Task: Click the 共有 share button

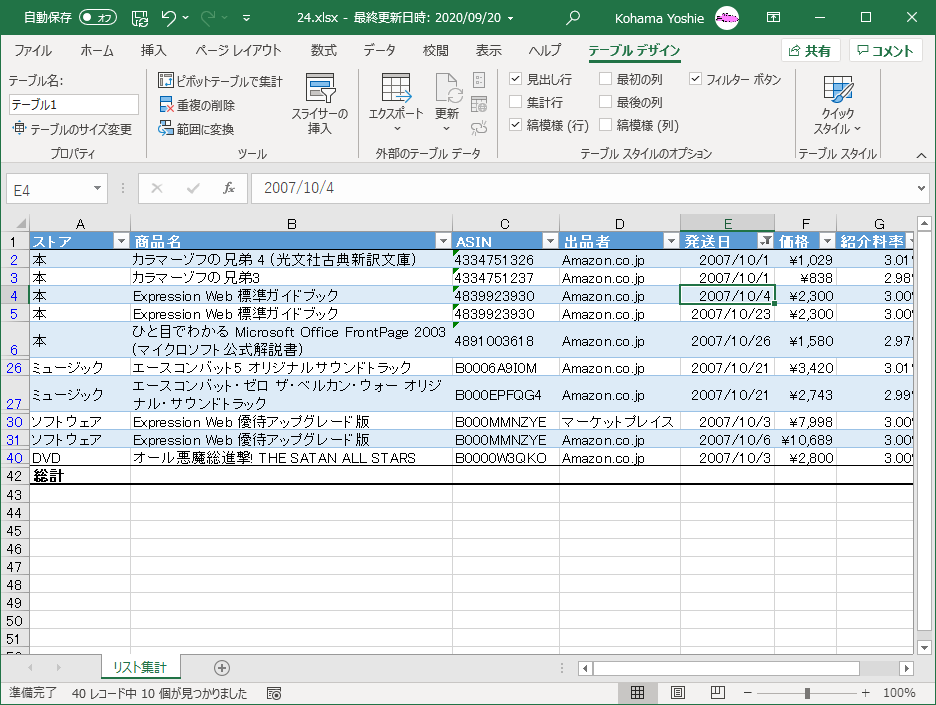Action: (811, 51)
